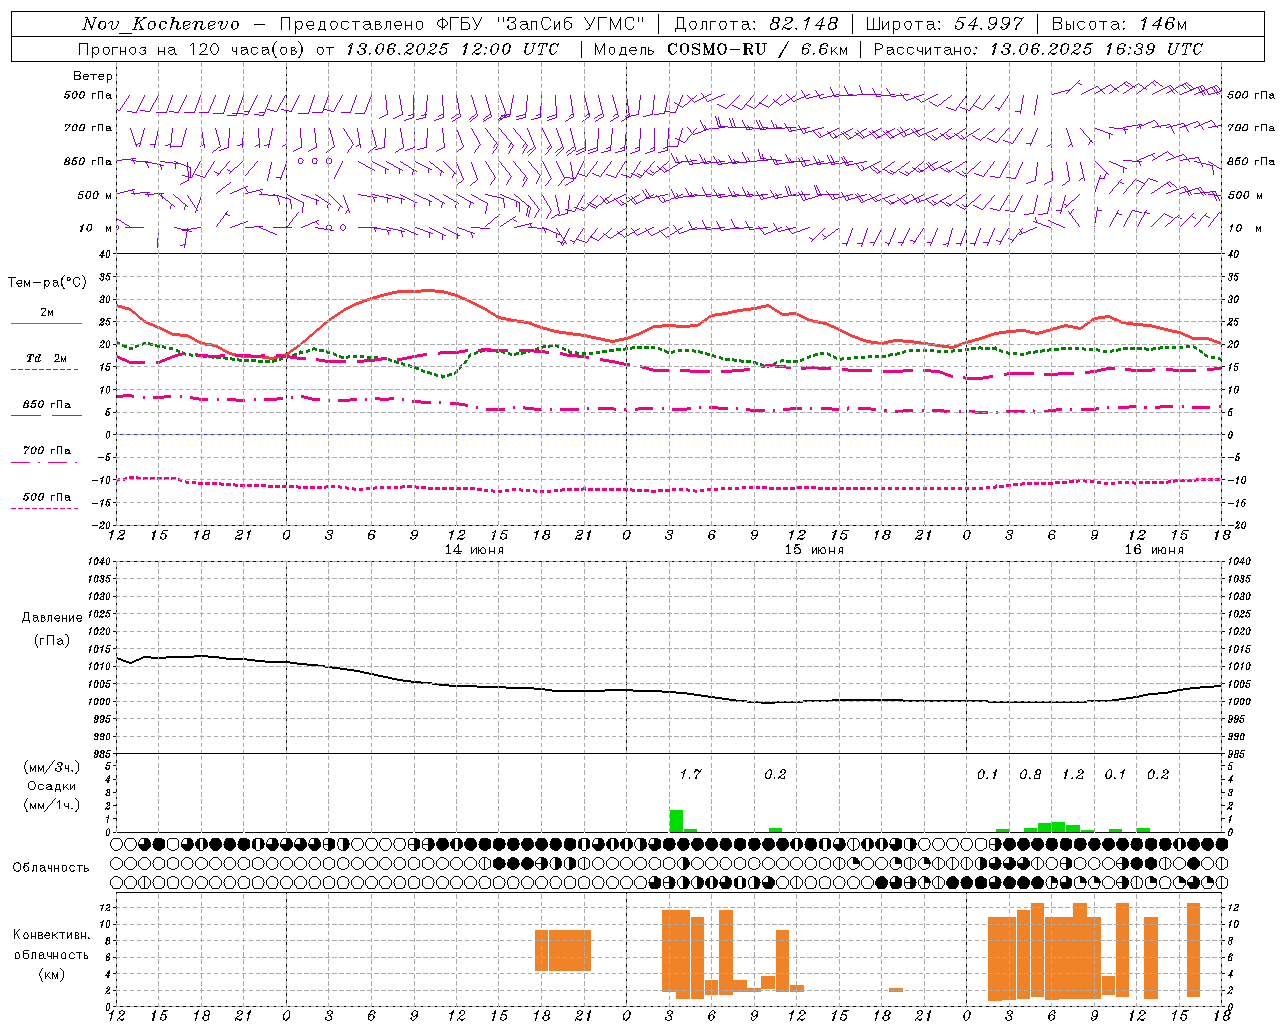The width and height of the screenshot is (1280, 1024).
Task: Click the 'Облачность' row label
Action: (x=51, y=867)
